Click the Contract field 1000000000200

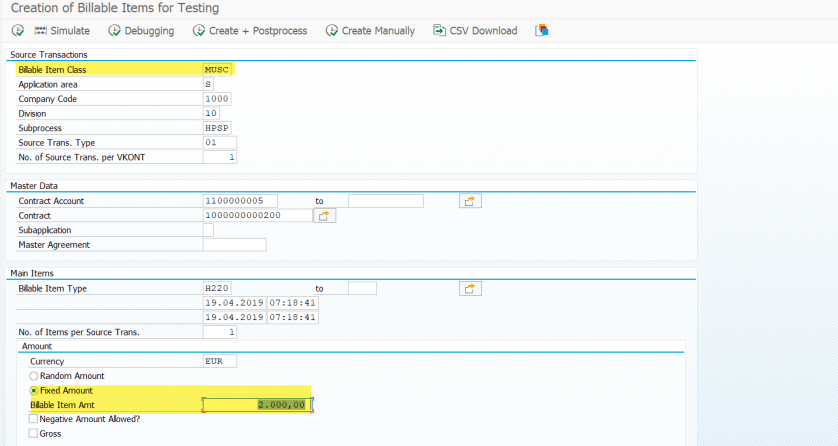tap(258, 215)
